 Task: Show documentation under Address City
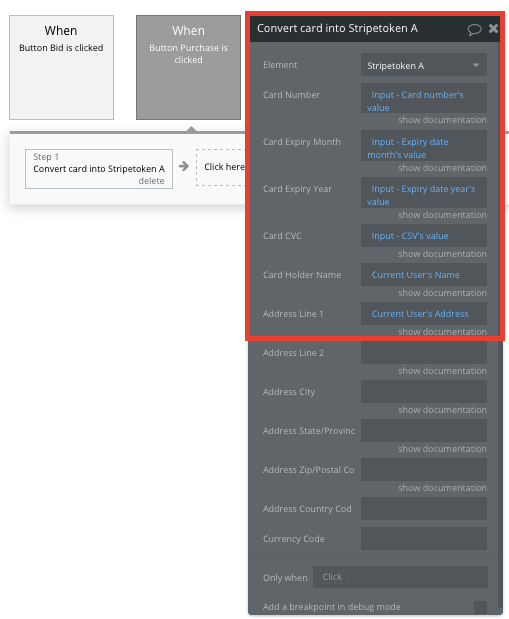click(442, 410)
